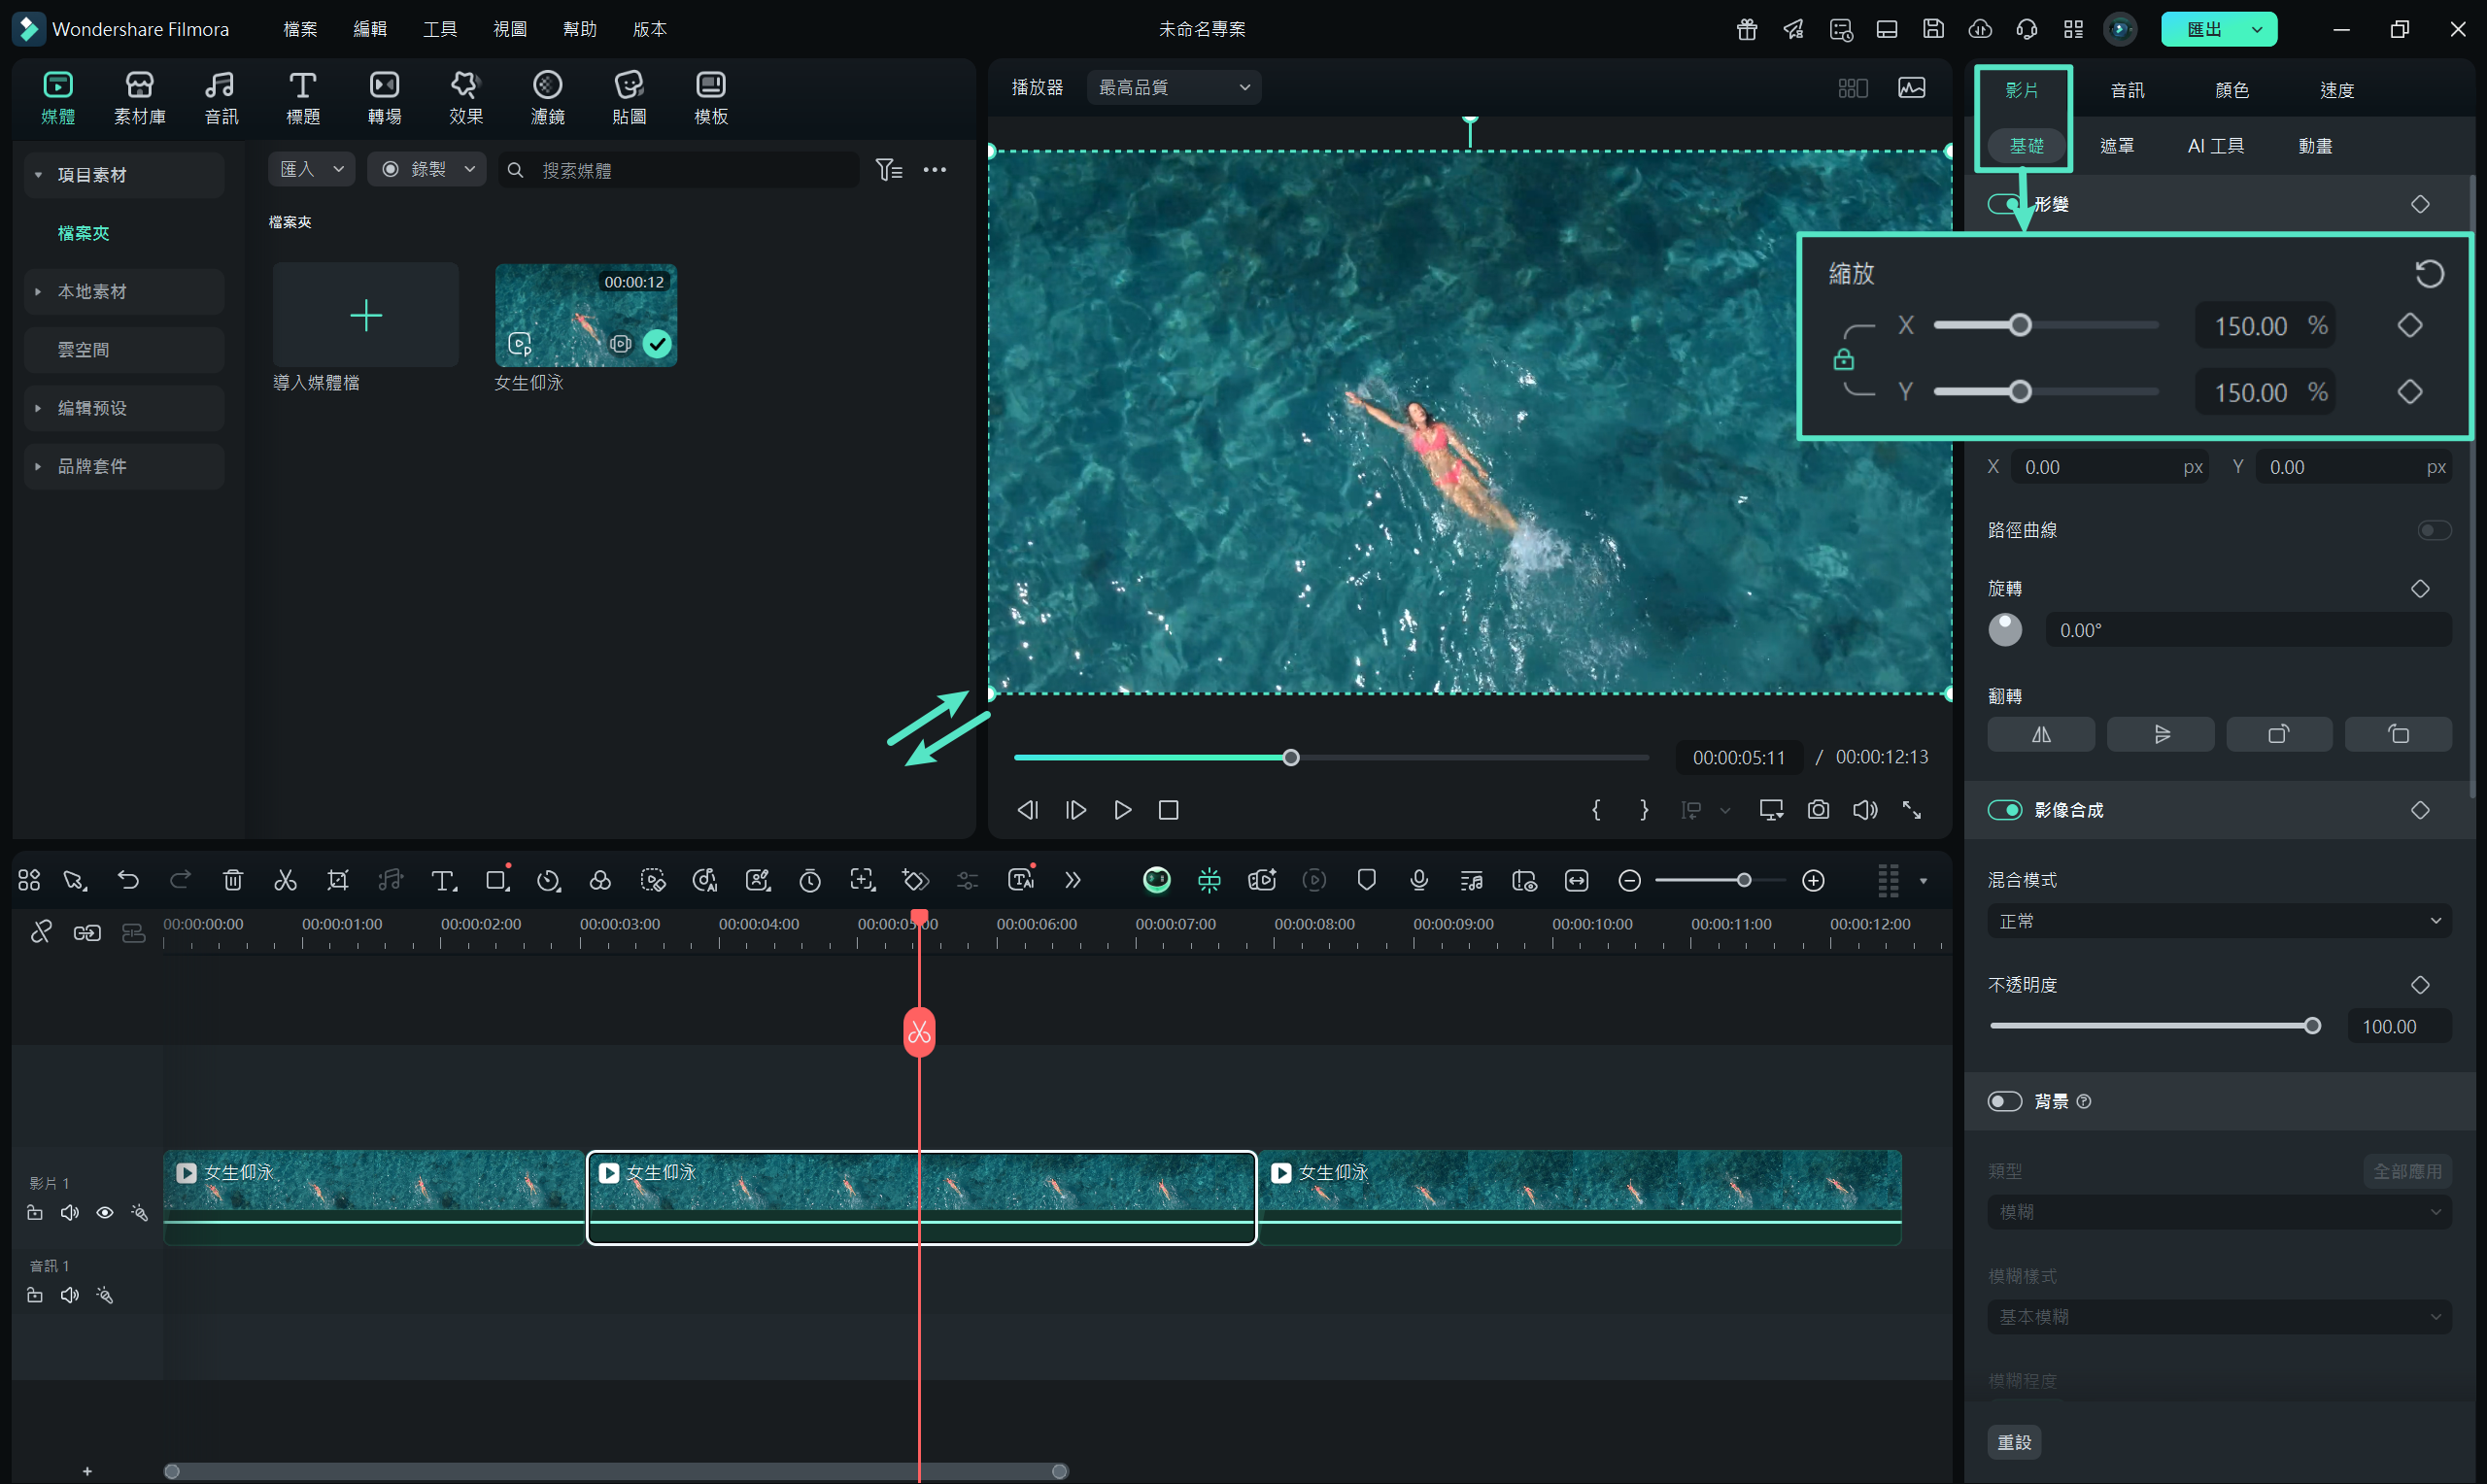The width and height of the screenshot is (2487, 1484).
Task: Open the 混合模式 正常 blend mode dropdown
Action: coord(2219,921)
